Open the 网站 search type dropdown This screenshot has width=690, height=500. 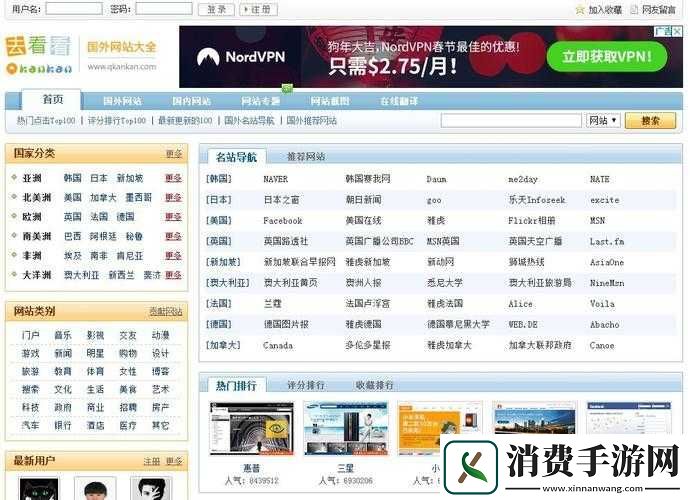tap(603, 120)
